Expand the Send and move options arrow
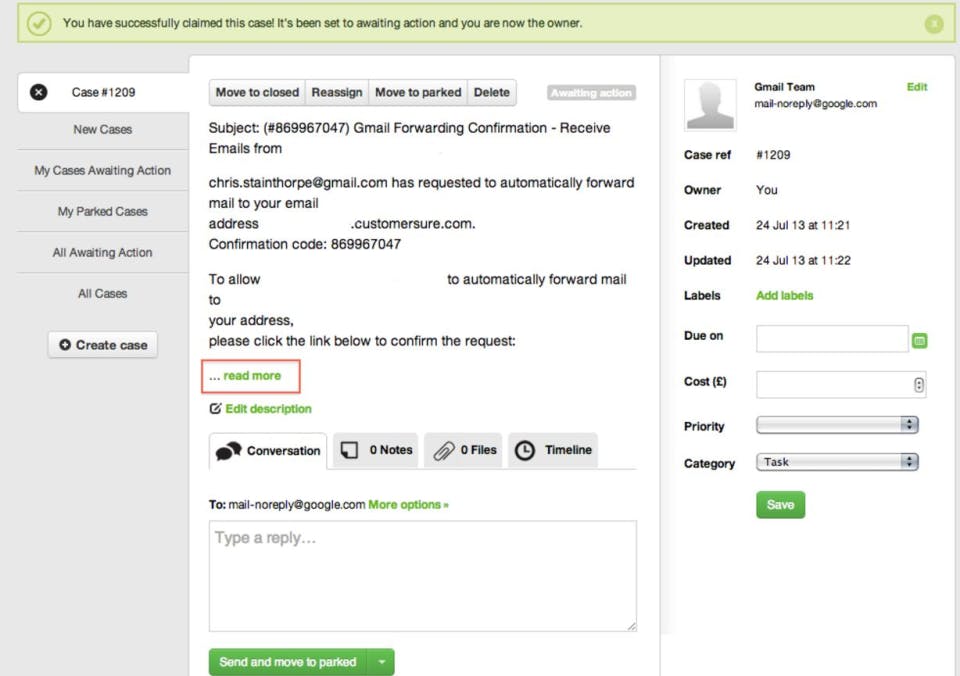 [382, 662]
